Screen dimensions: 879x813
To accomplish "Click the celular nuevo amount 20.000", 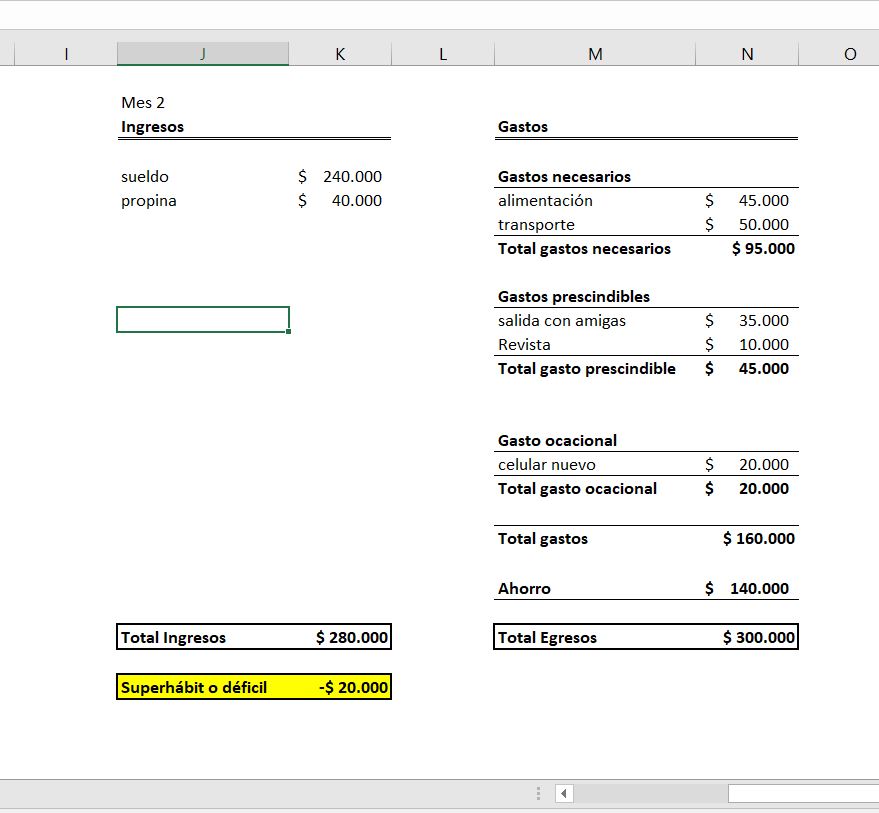I will pos(747,465).
